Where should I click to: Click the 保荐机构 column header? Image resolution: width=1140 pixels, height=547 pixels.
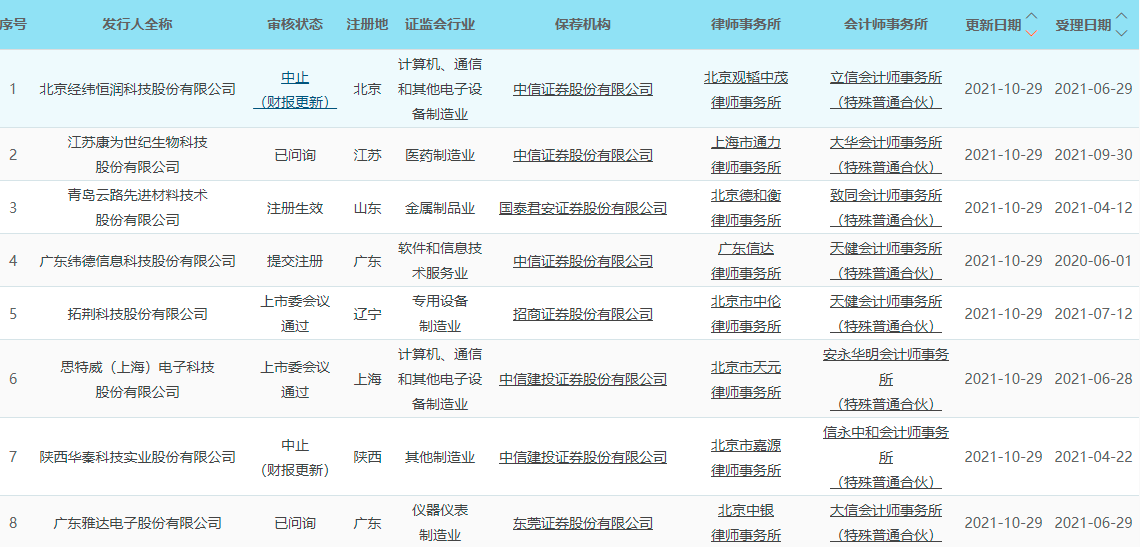pos(582,24)
